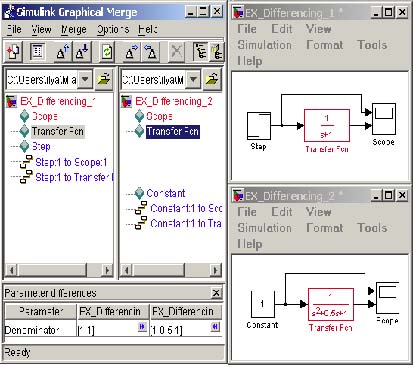Open Tools menu in EX_Differencing_2 window
This screenshot has width=413, height=367.
point(372,228)
